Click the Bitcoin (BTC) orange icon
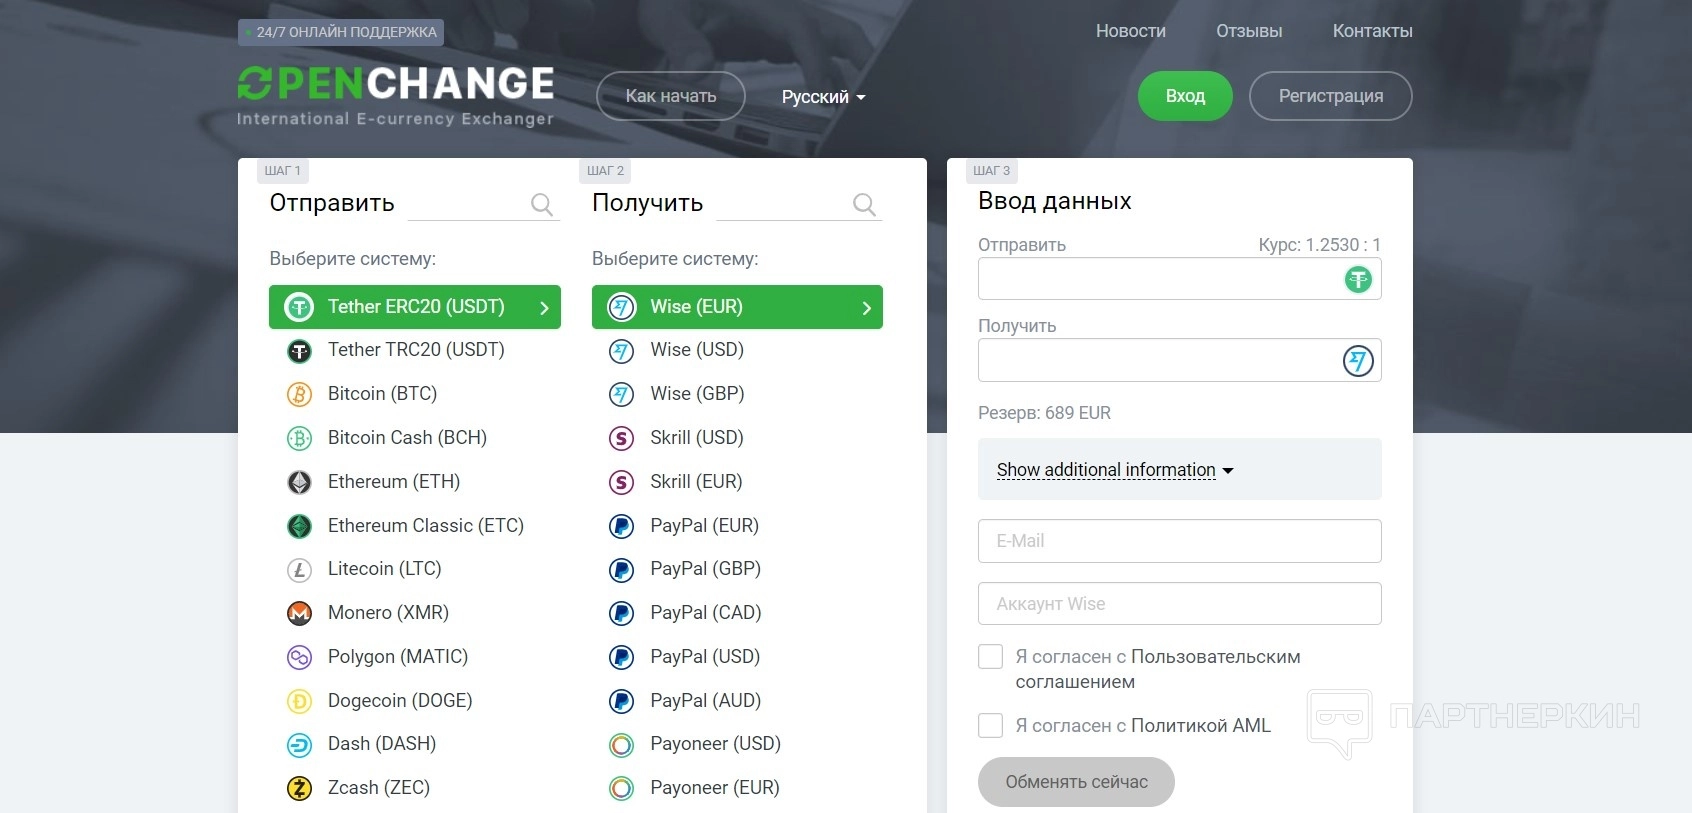 (299, 394)
